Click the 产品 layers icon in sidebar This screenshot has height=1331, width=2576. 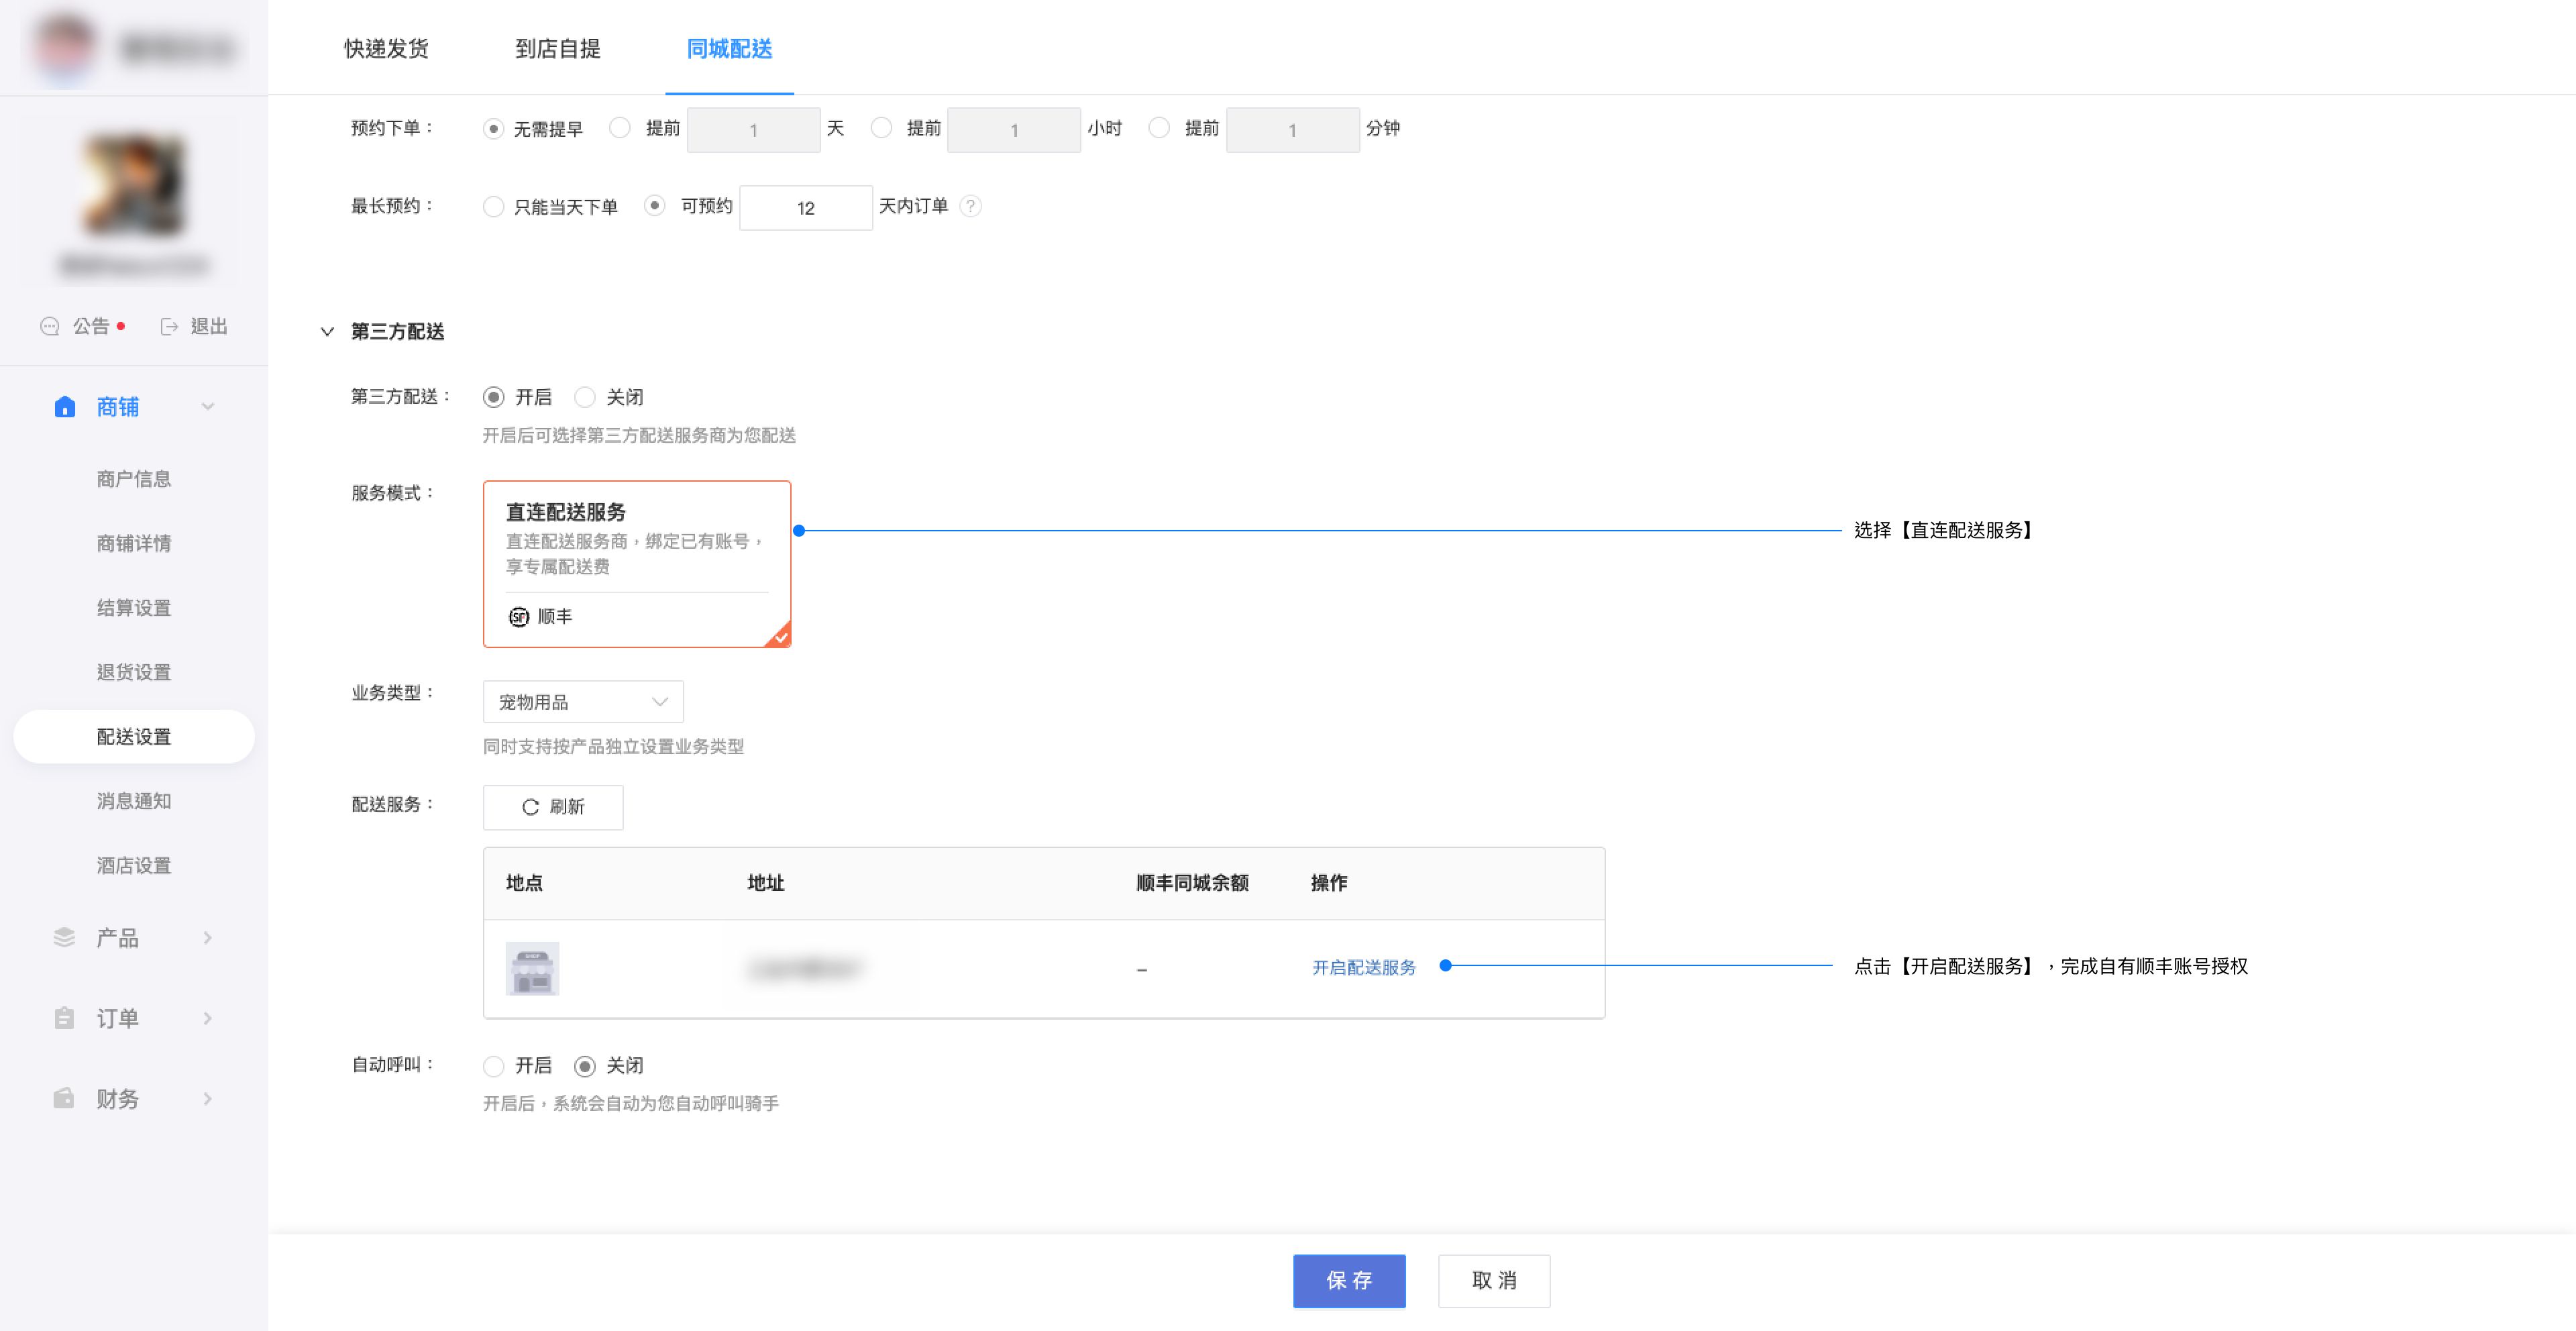click(x=64, y=937)
